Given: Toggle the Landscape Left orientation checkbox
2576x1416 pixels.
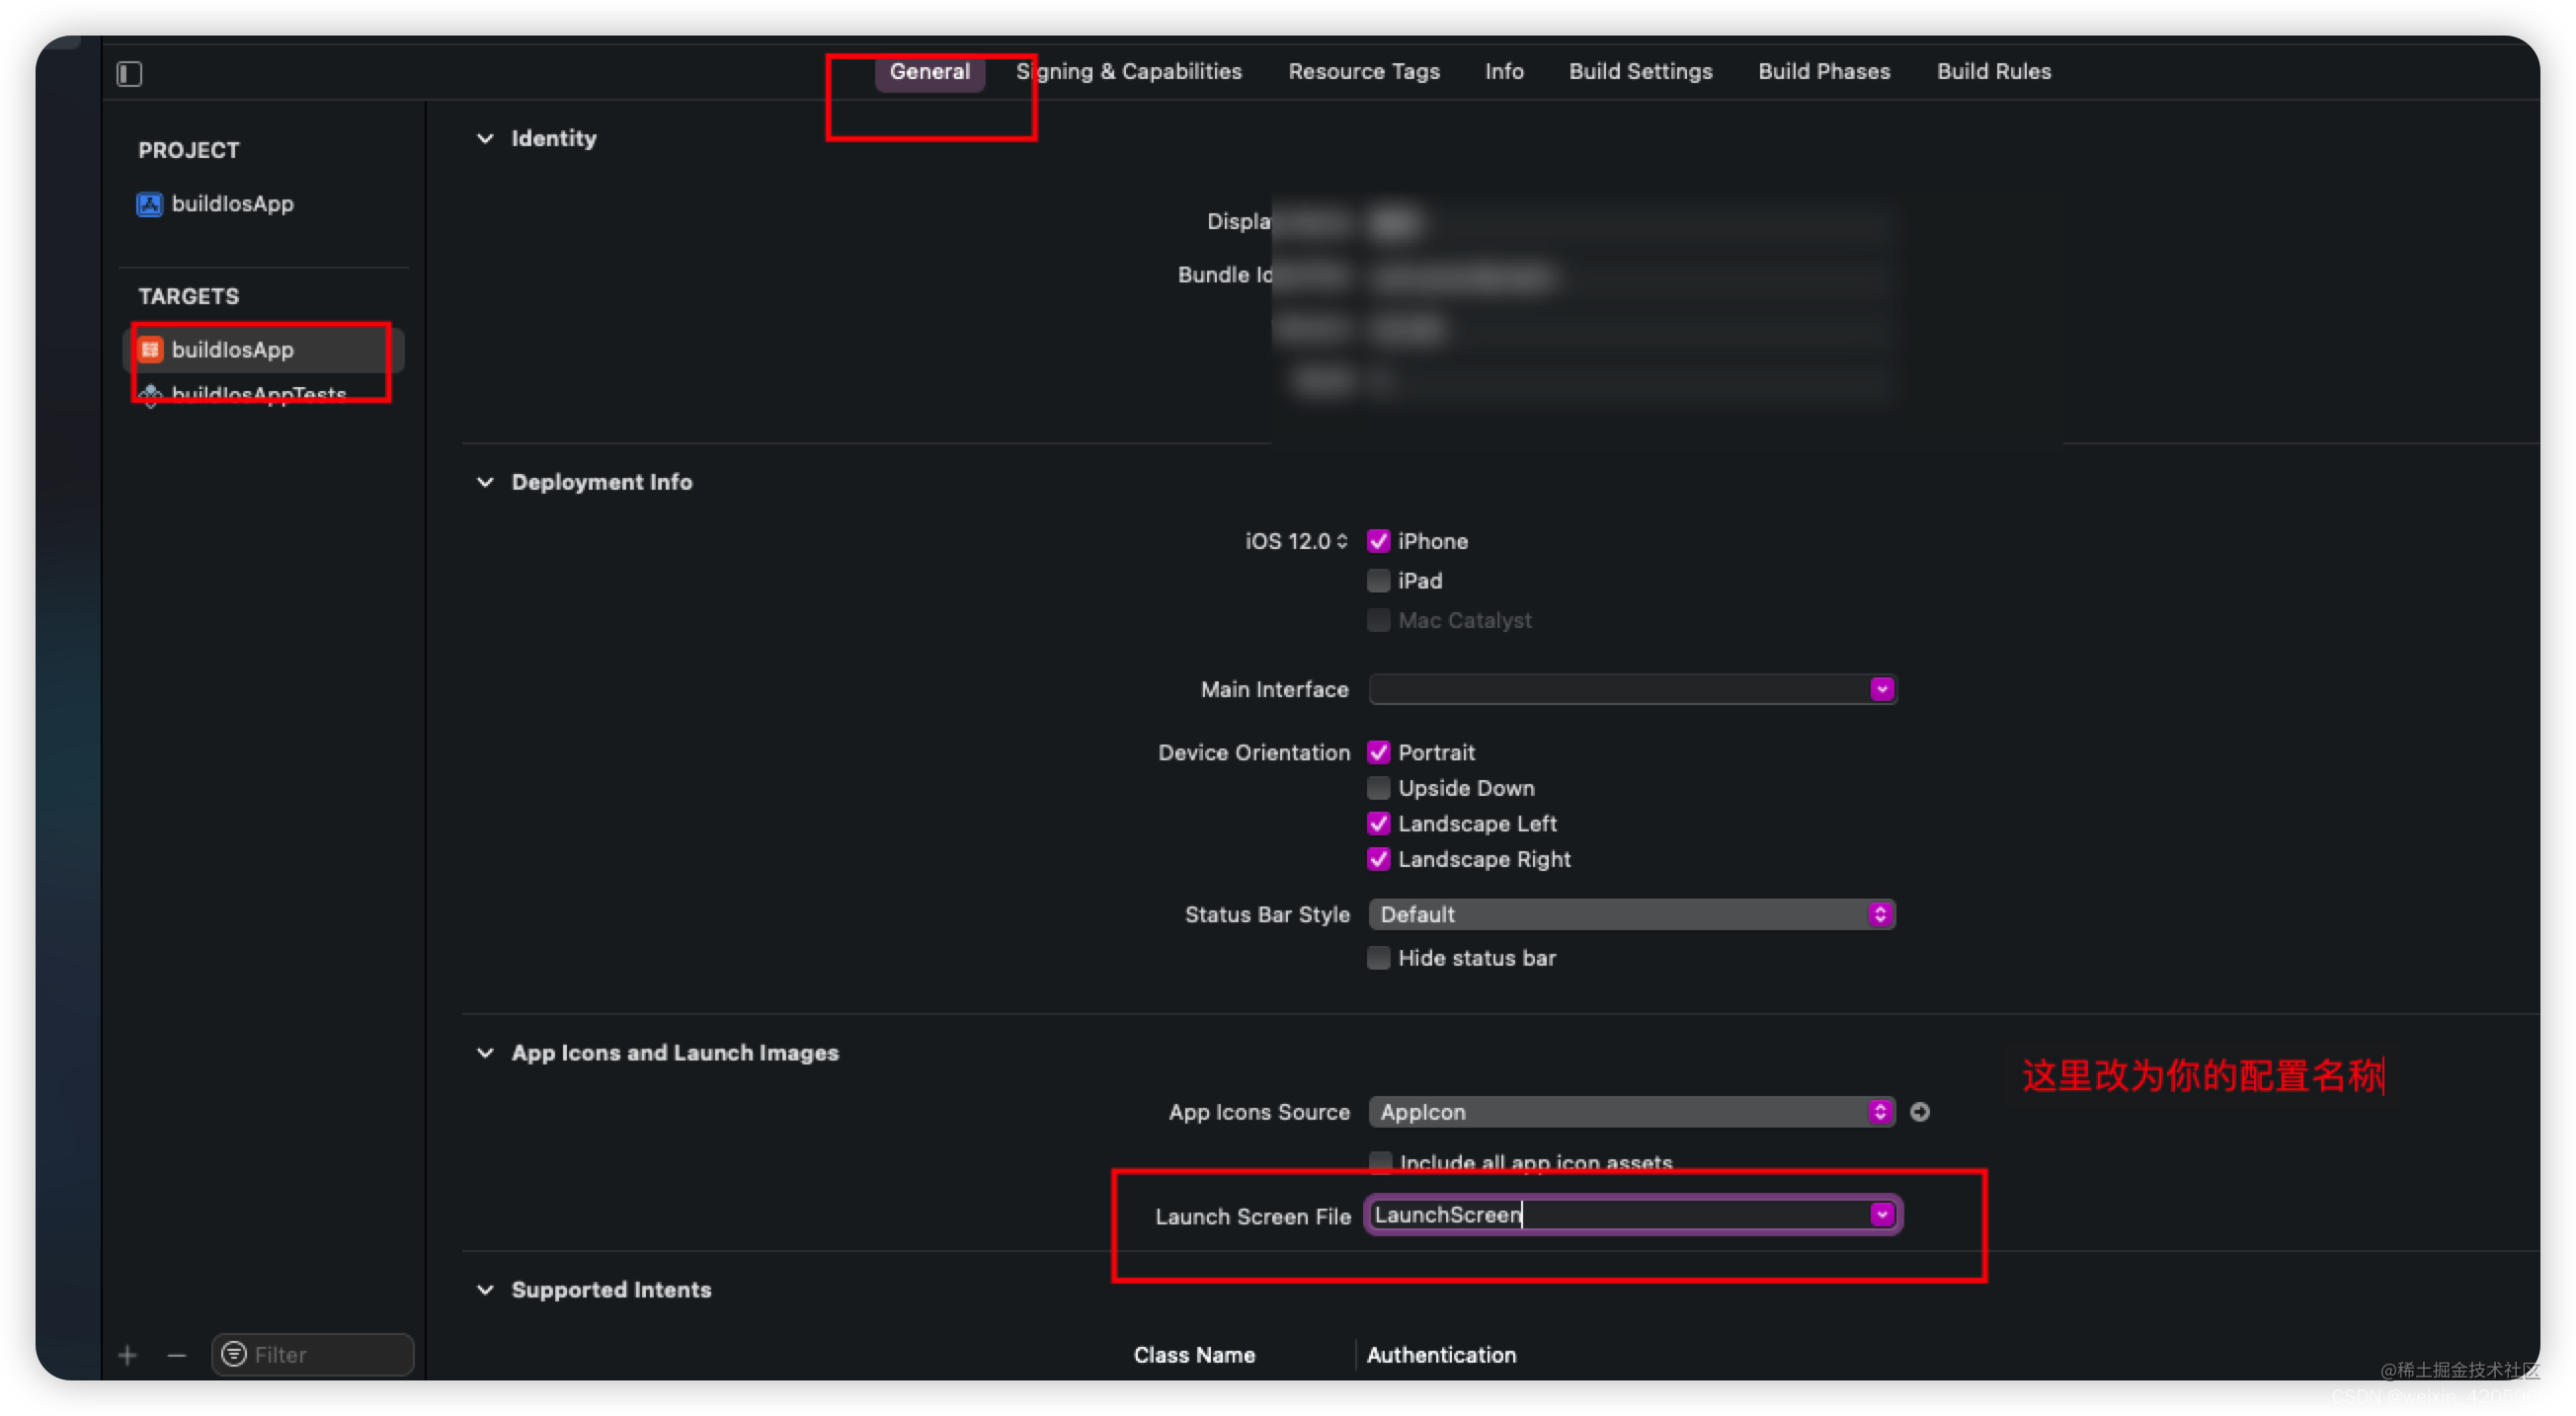Looking at the screenshot, I should [1378, 824].
